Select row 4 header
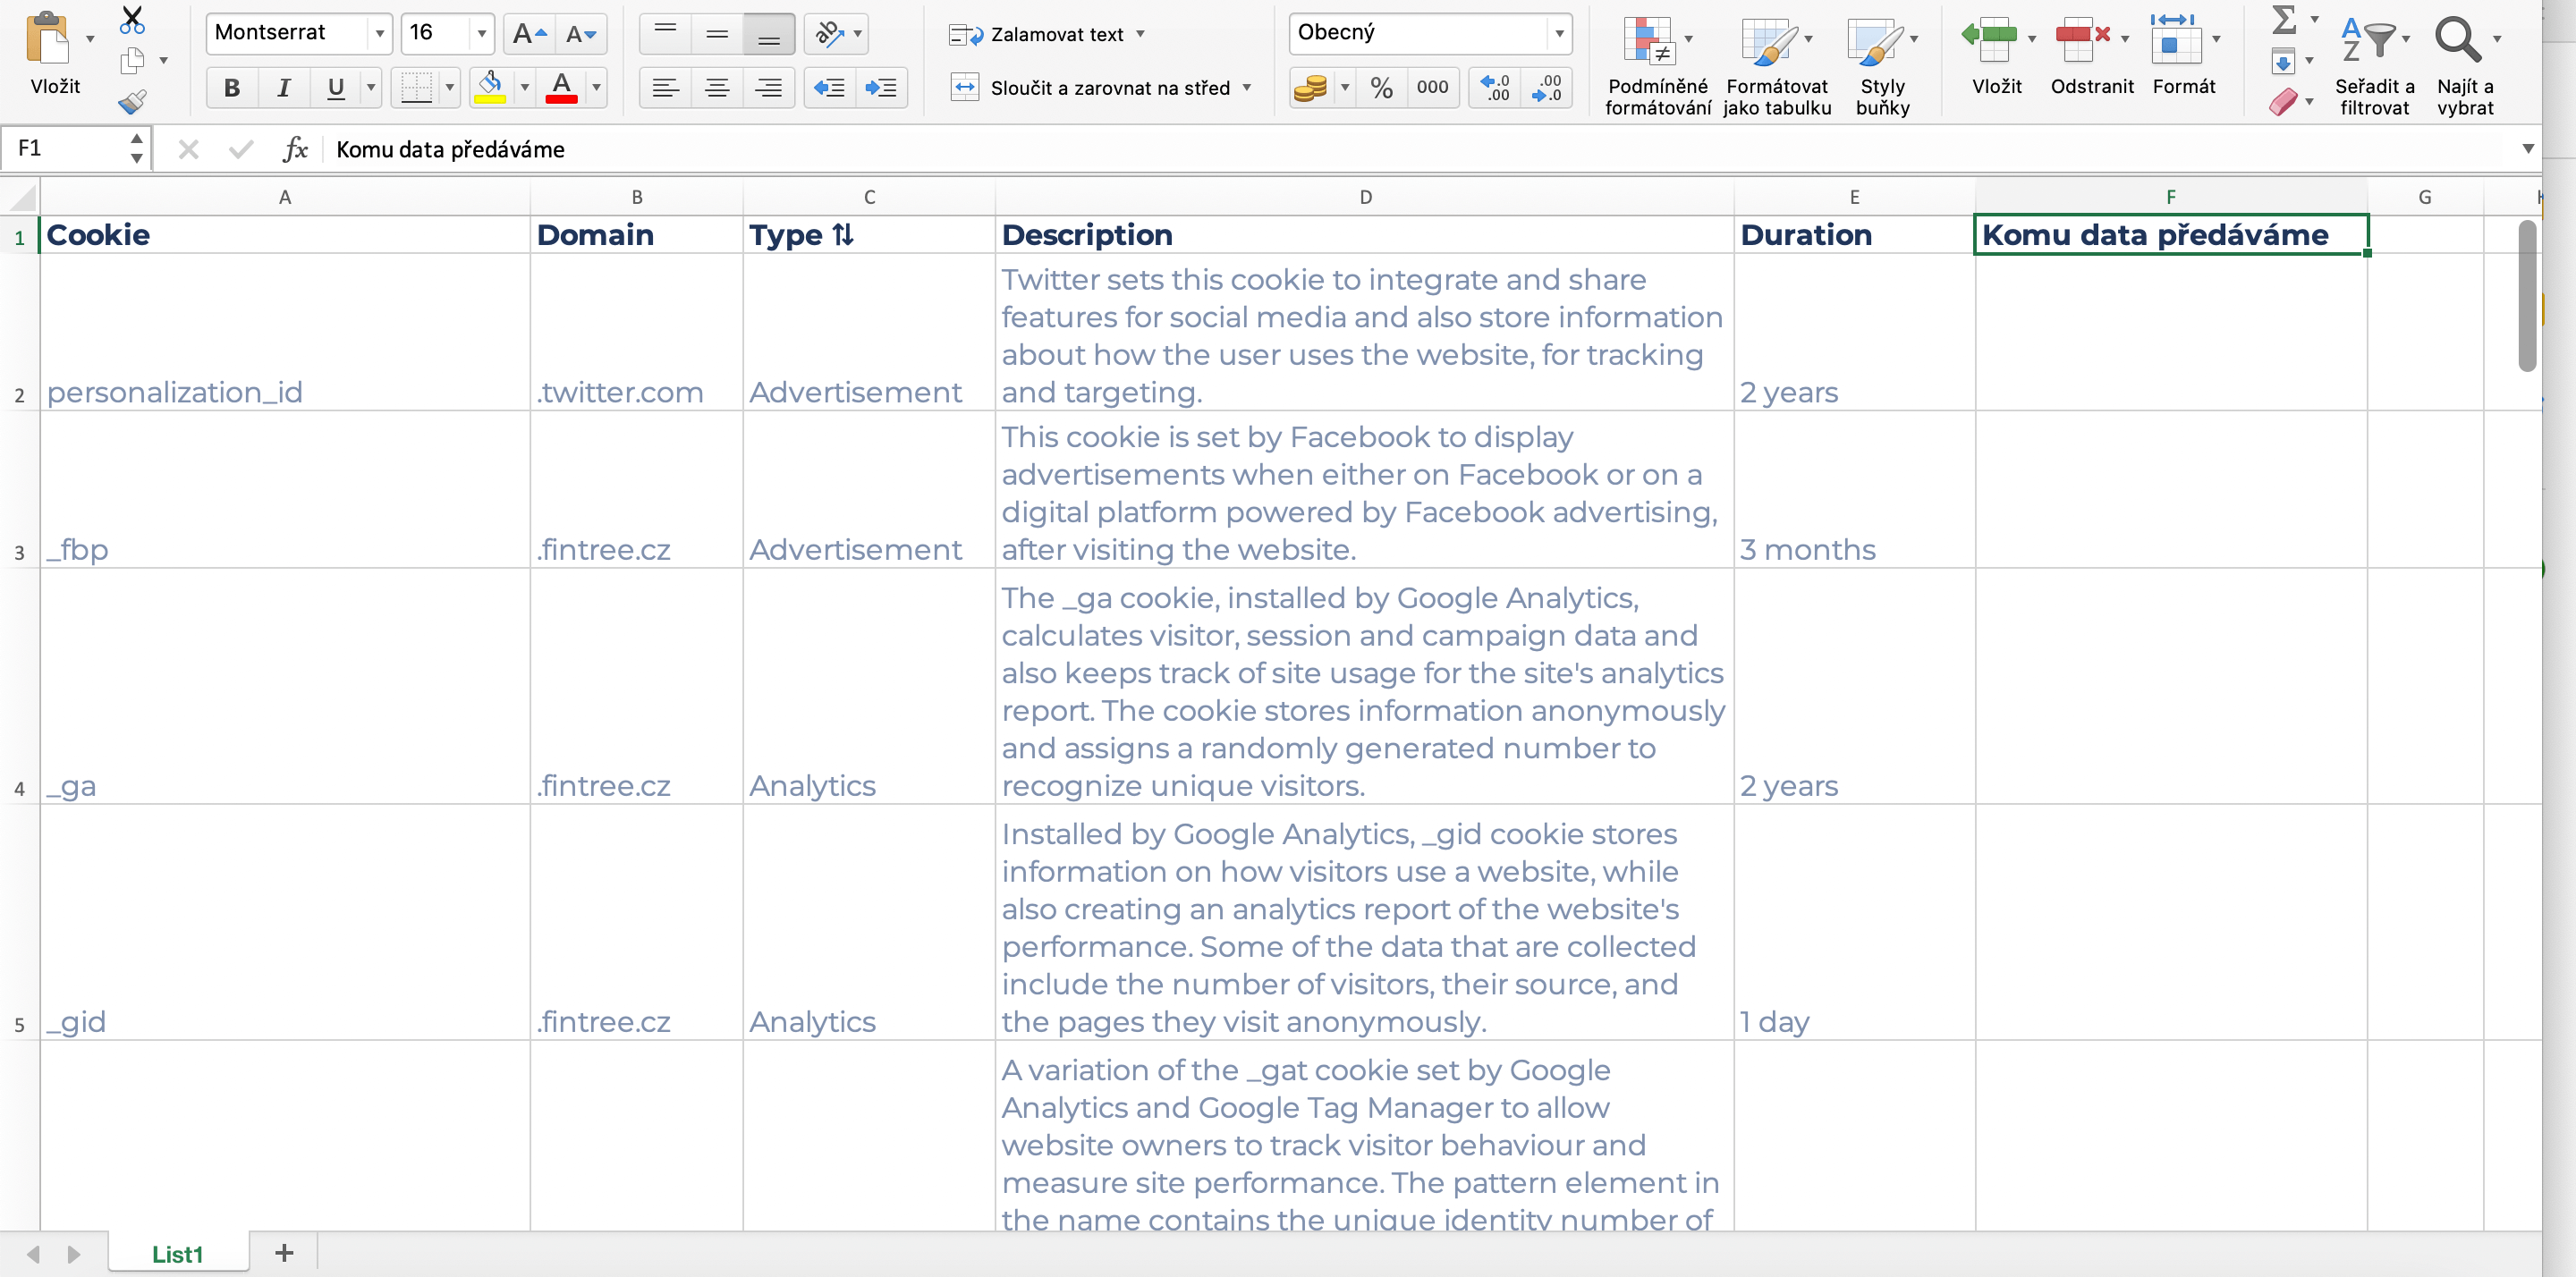Viewport: 2576px width, 1277px height. (x=19, y=688)
